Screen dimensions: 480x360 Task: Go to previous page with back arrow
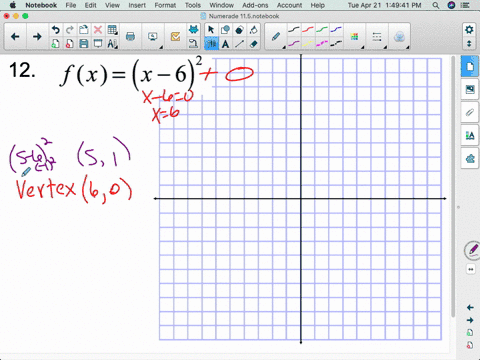pos(15,37)
